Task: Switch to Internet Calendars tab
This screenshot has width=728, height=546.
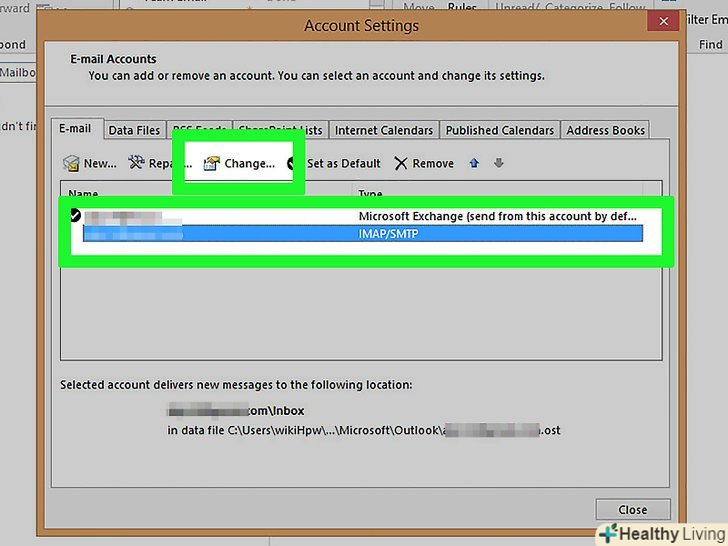Action: click(x=384, y=130)
